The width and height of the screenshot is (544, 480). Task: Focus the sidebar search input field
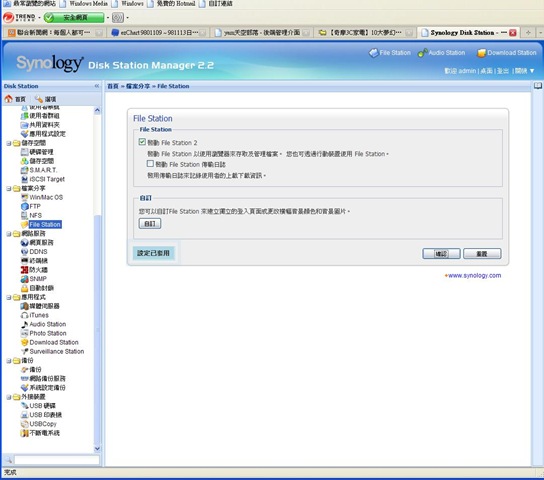point(57,460)
